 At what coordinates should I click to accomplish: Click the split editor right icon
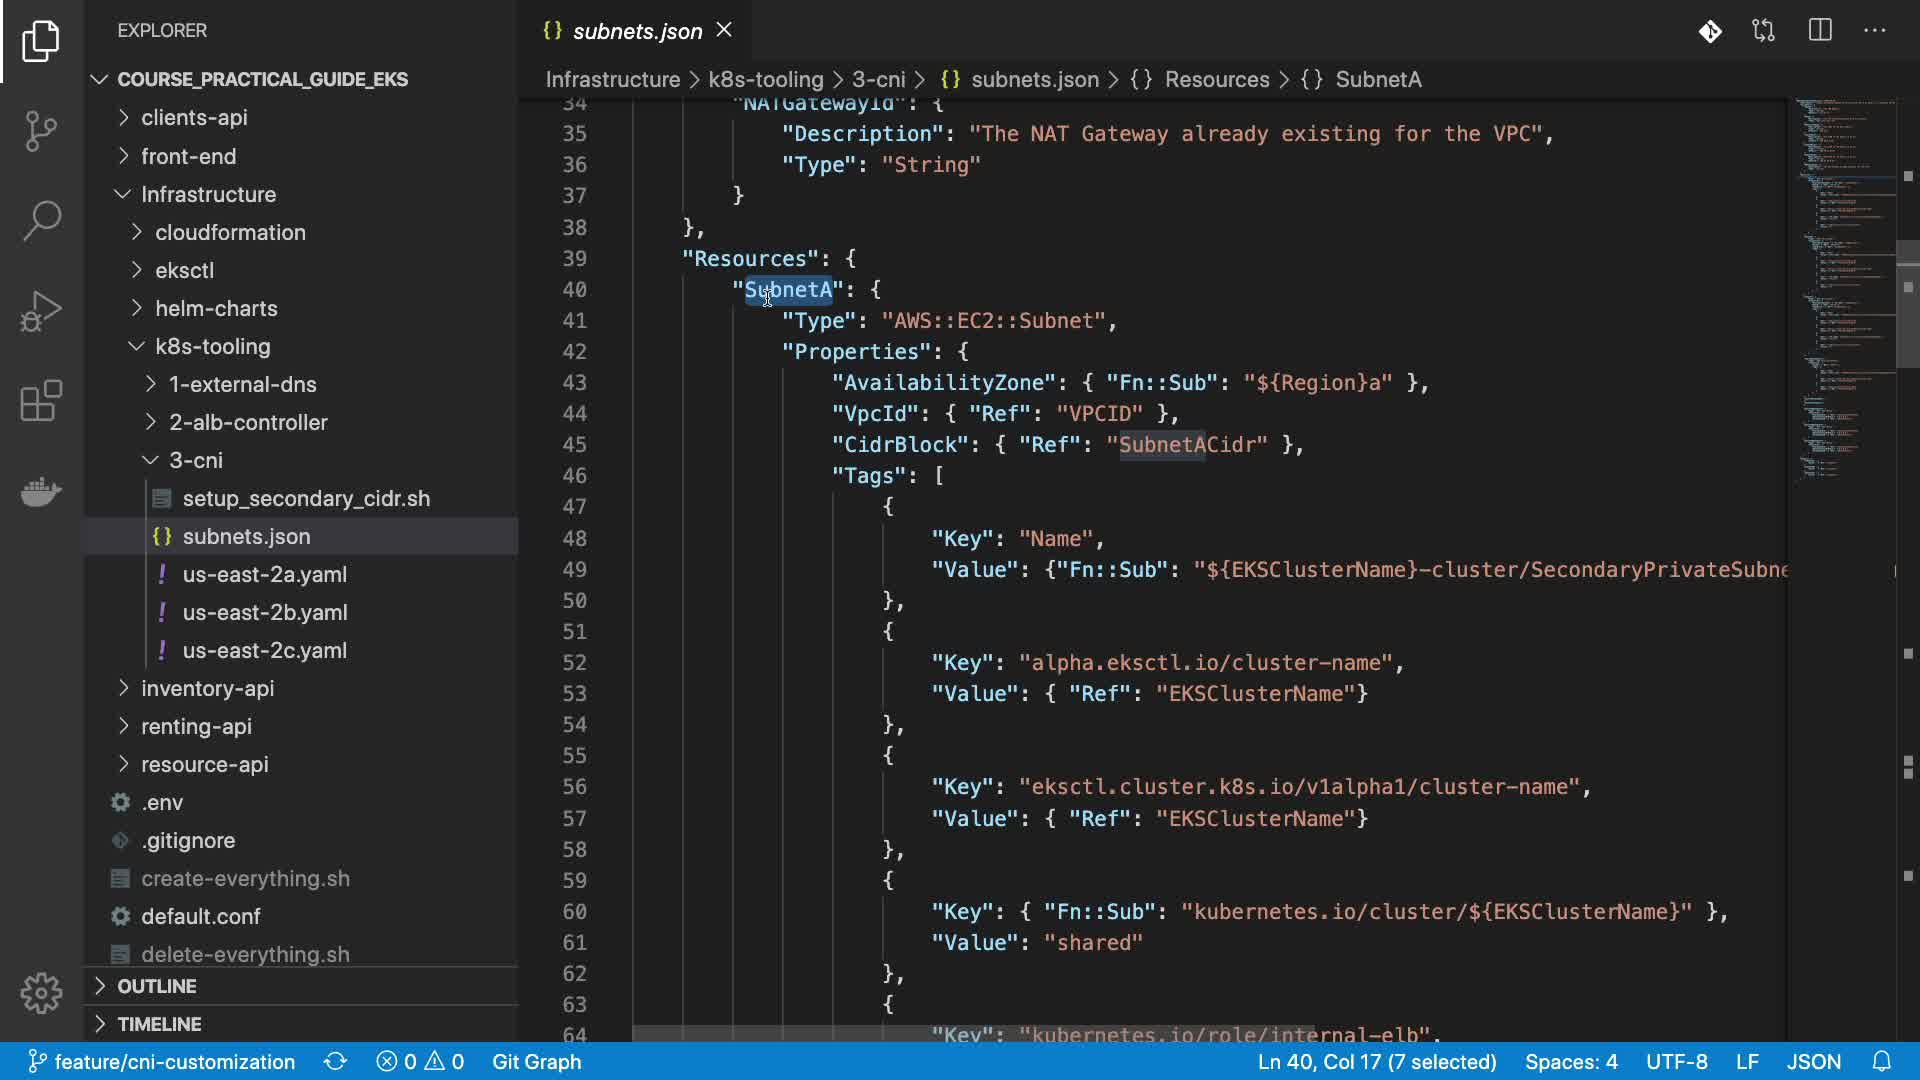1820,31
